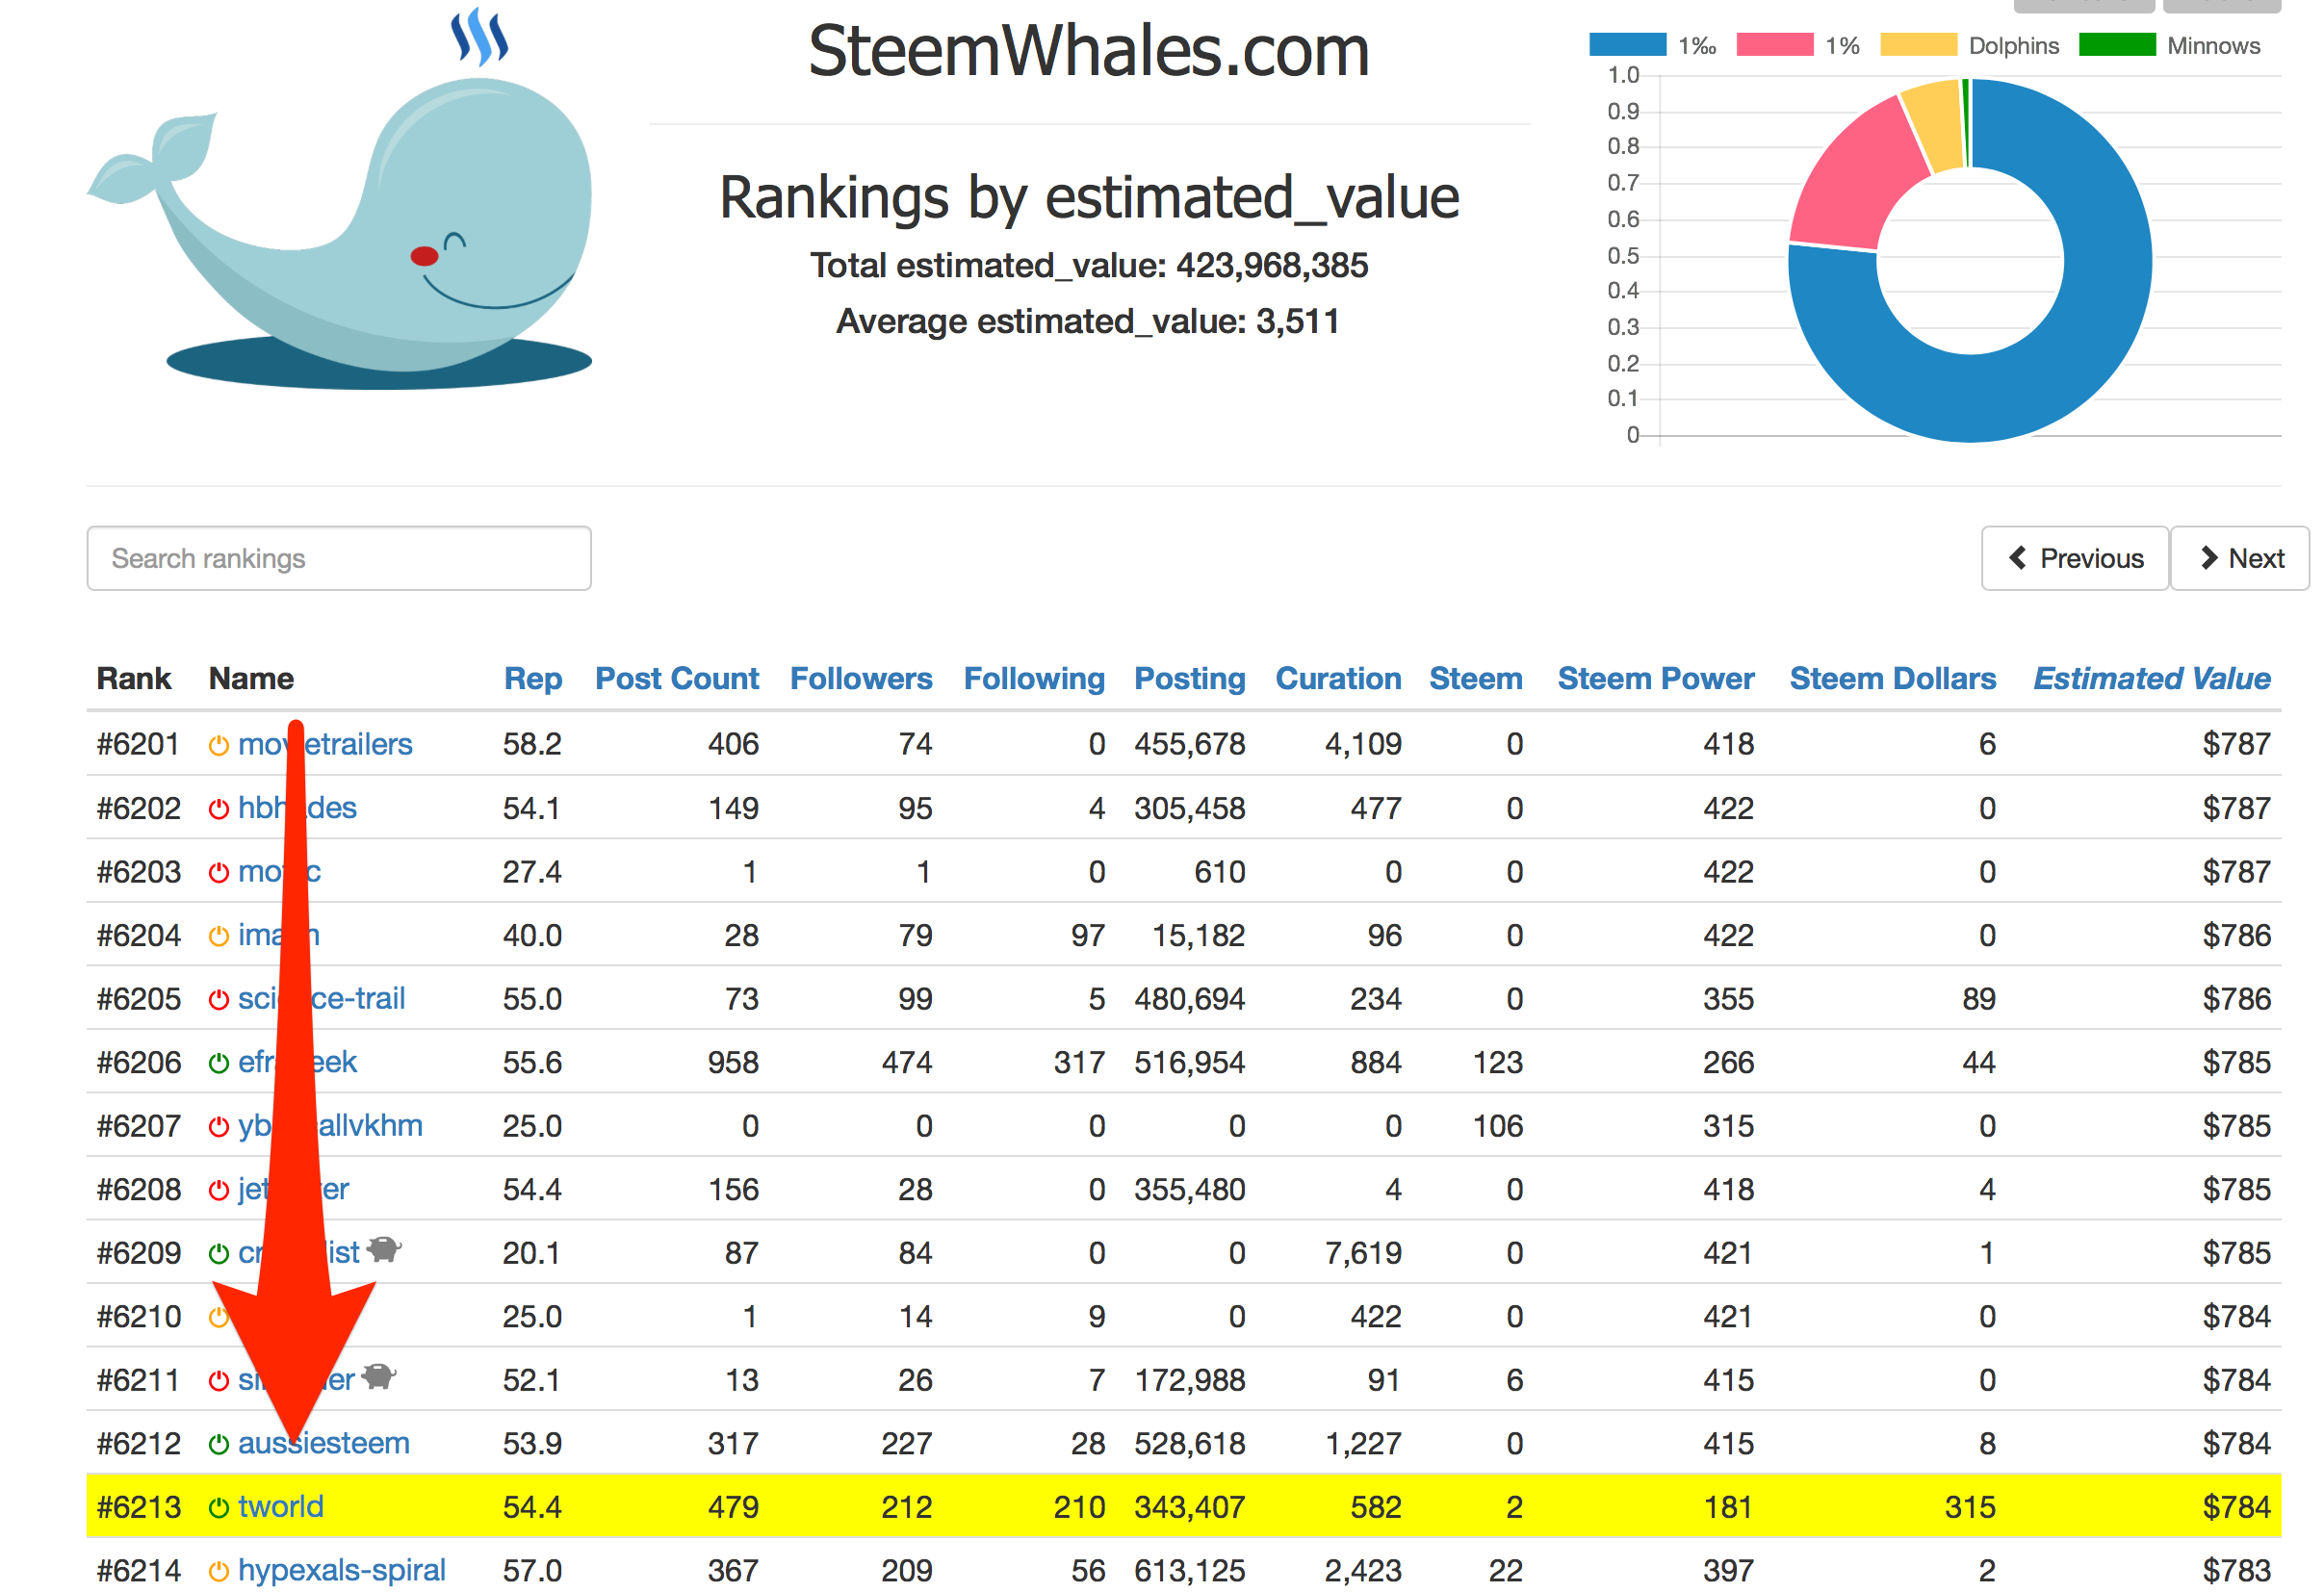Image resolution: width=2324 pixels, height=1592 pixels.
Task: Click the piggy bank icon in row #6209
Action: (384, 1250)
